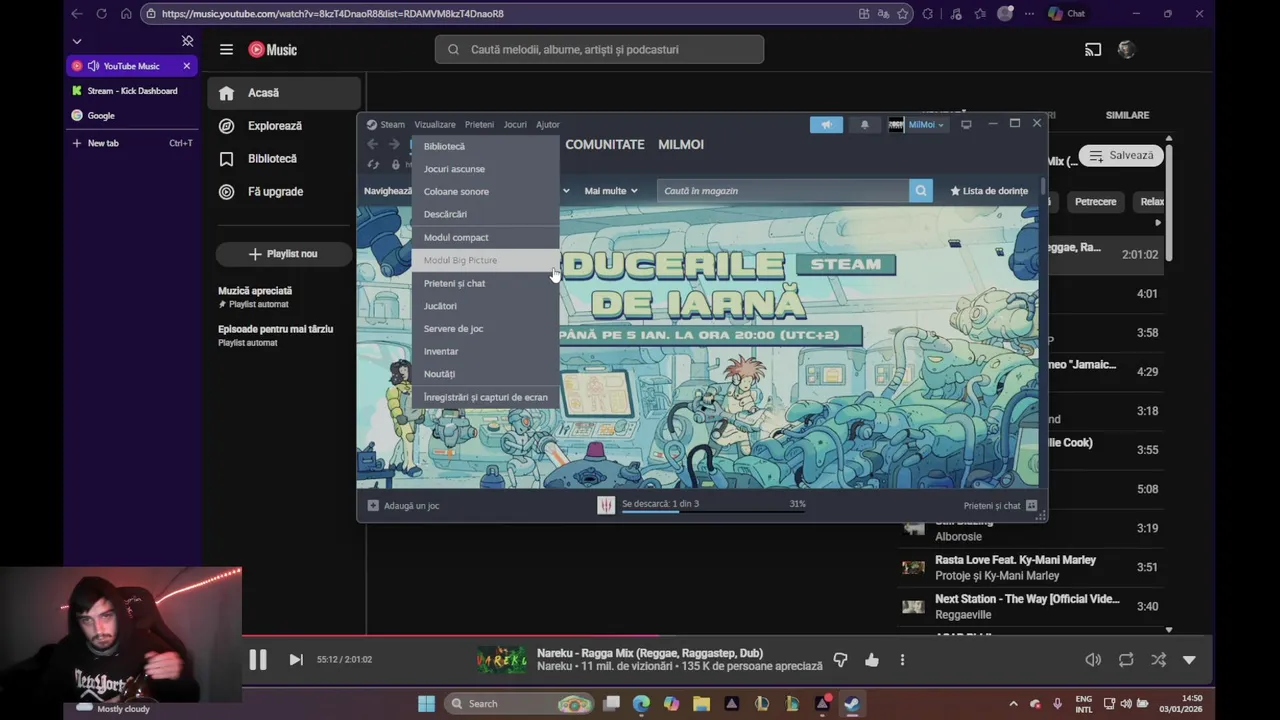
Task: Click the Steam page reload icon
Action: [x=373, y=165]
